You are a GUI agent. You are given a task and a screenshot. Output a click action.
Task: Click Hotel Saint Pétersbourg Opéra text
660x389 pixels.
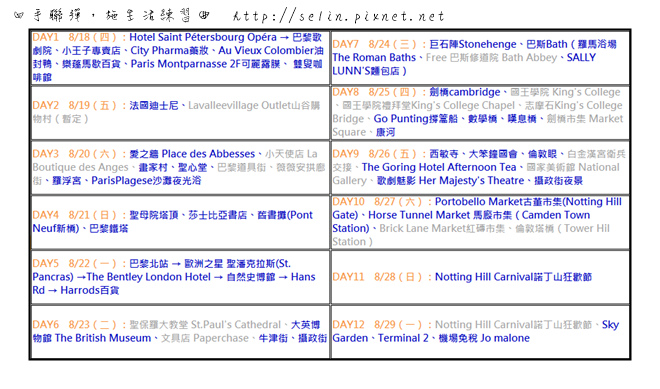point(203,37)
